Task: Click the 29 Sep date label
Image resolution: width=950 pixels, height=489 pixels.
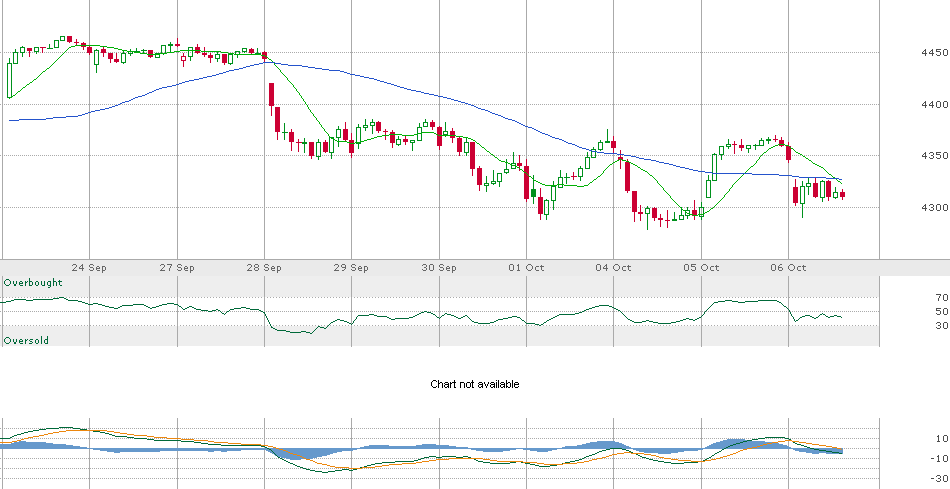Action: (351, 268)
